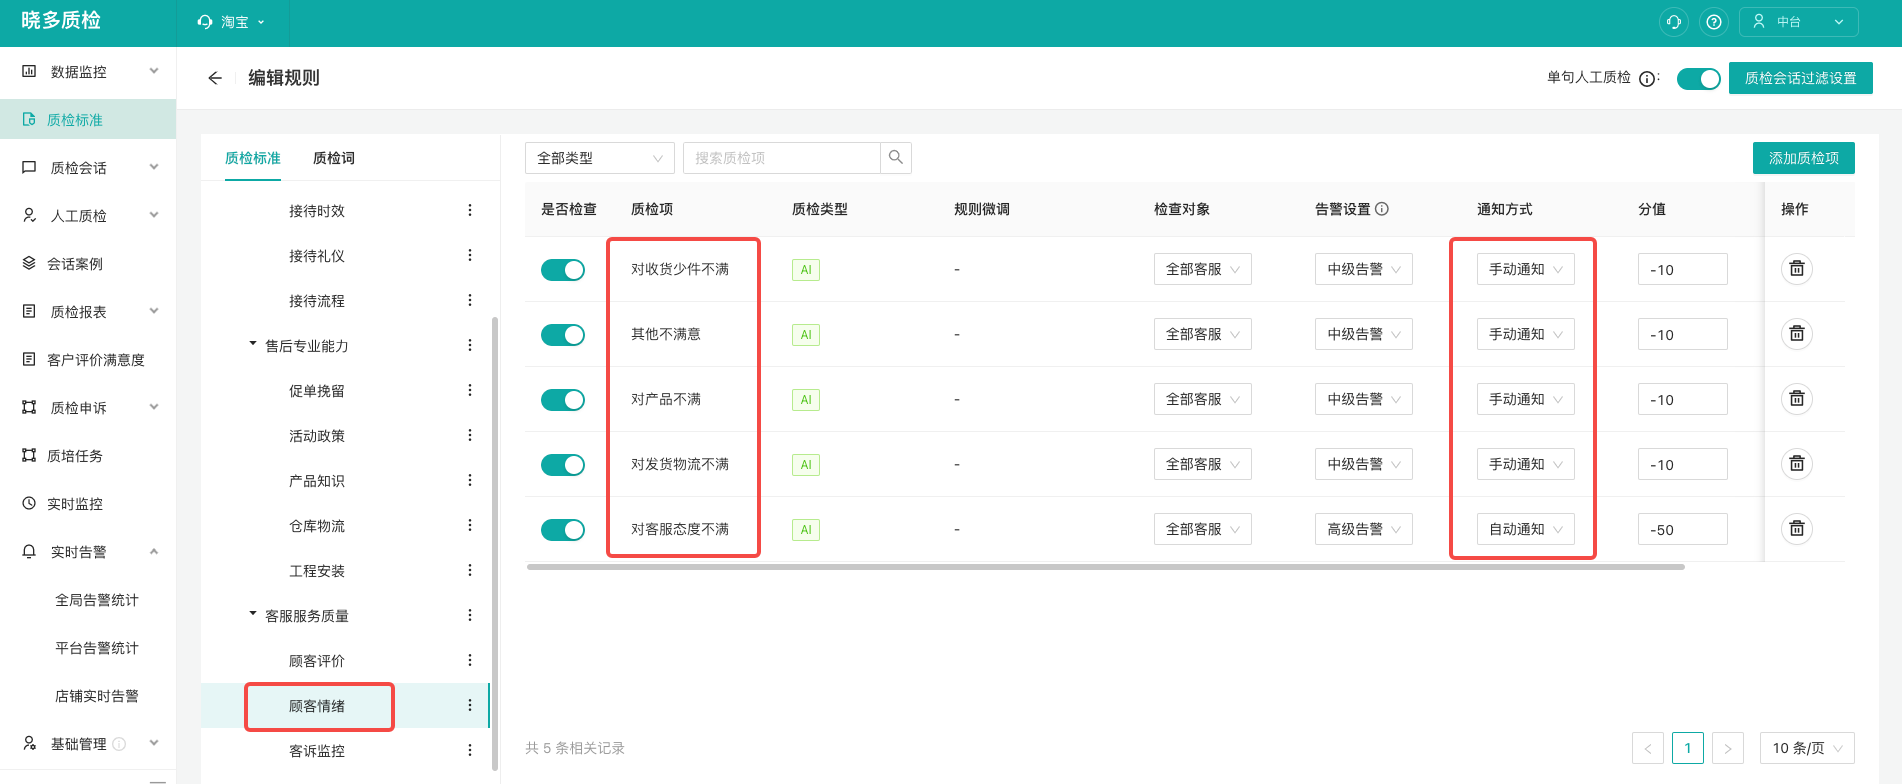Click the headset support icon in top bar
This screenshot has width=1902, height=784.
point(1674,22)
